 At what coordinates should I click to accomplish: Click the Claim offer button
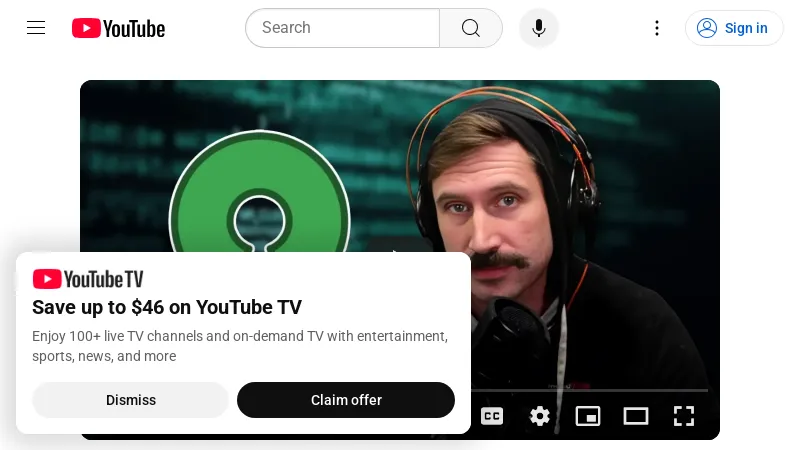click(x=346, y=400)
